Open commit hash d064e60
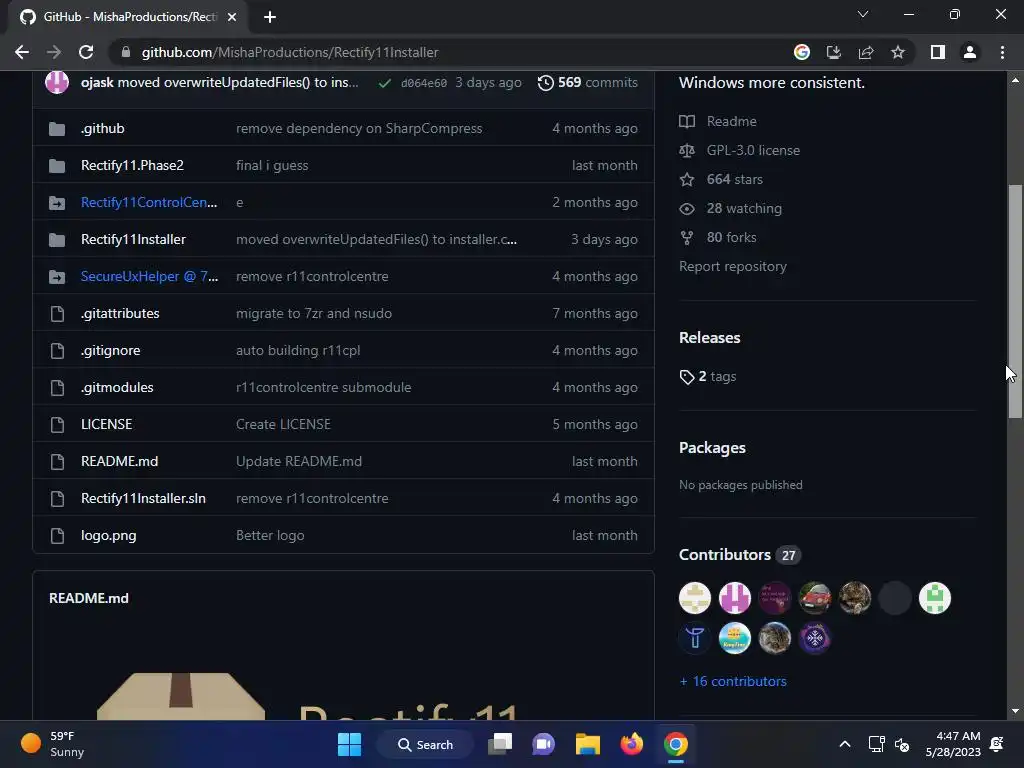 [x=424, y=83]
